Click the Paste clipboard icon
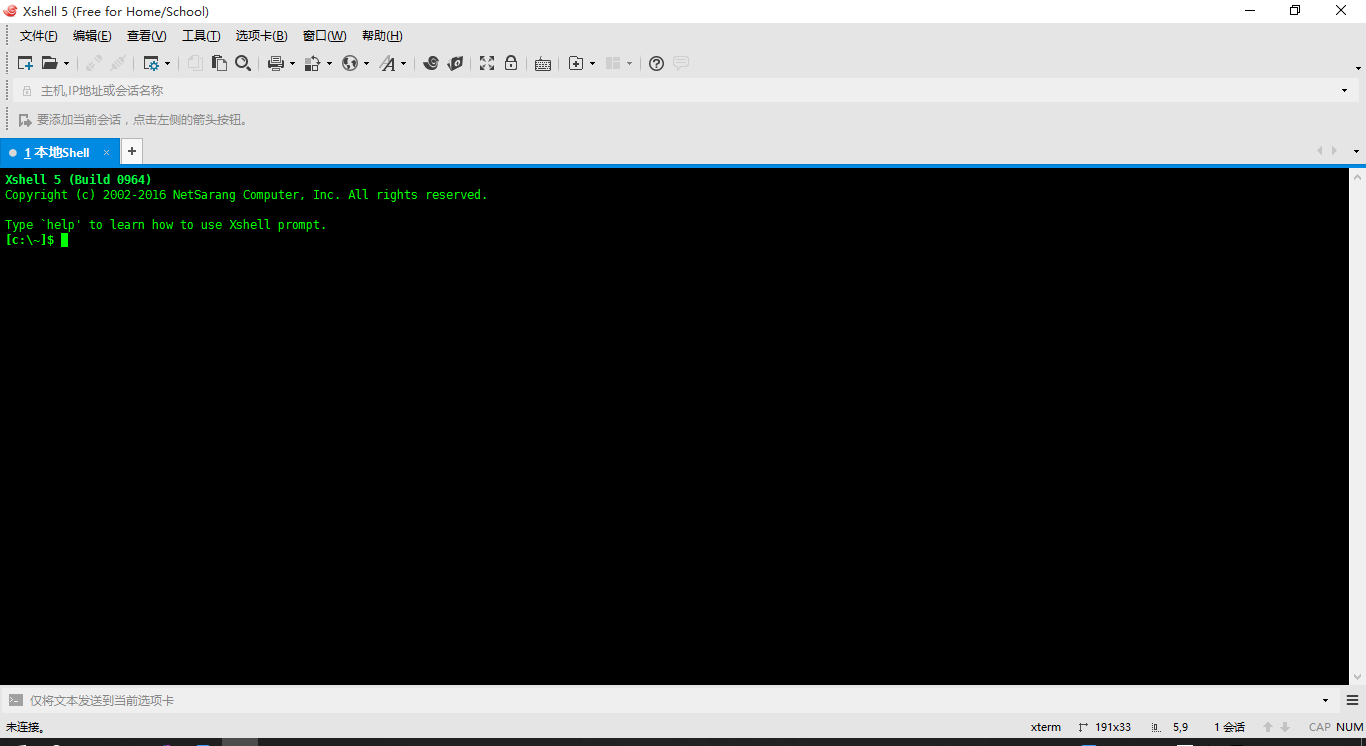Screen dimensions: 1366x746 (x=219, y=63)
